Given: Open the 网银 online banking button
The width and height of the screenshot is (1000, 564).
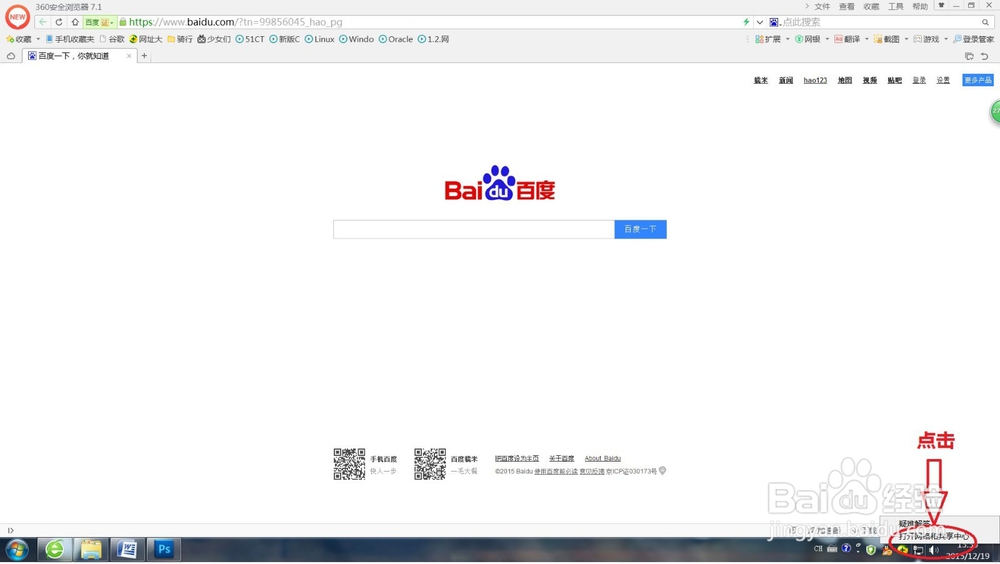Looking at the screenshot, I should (x=808, y=39).
